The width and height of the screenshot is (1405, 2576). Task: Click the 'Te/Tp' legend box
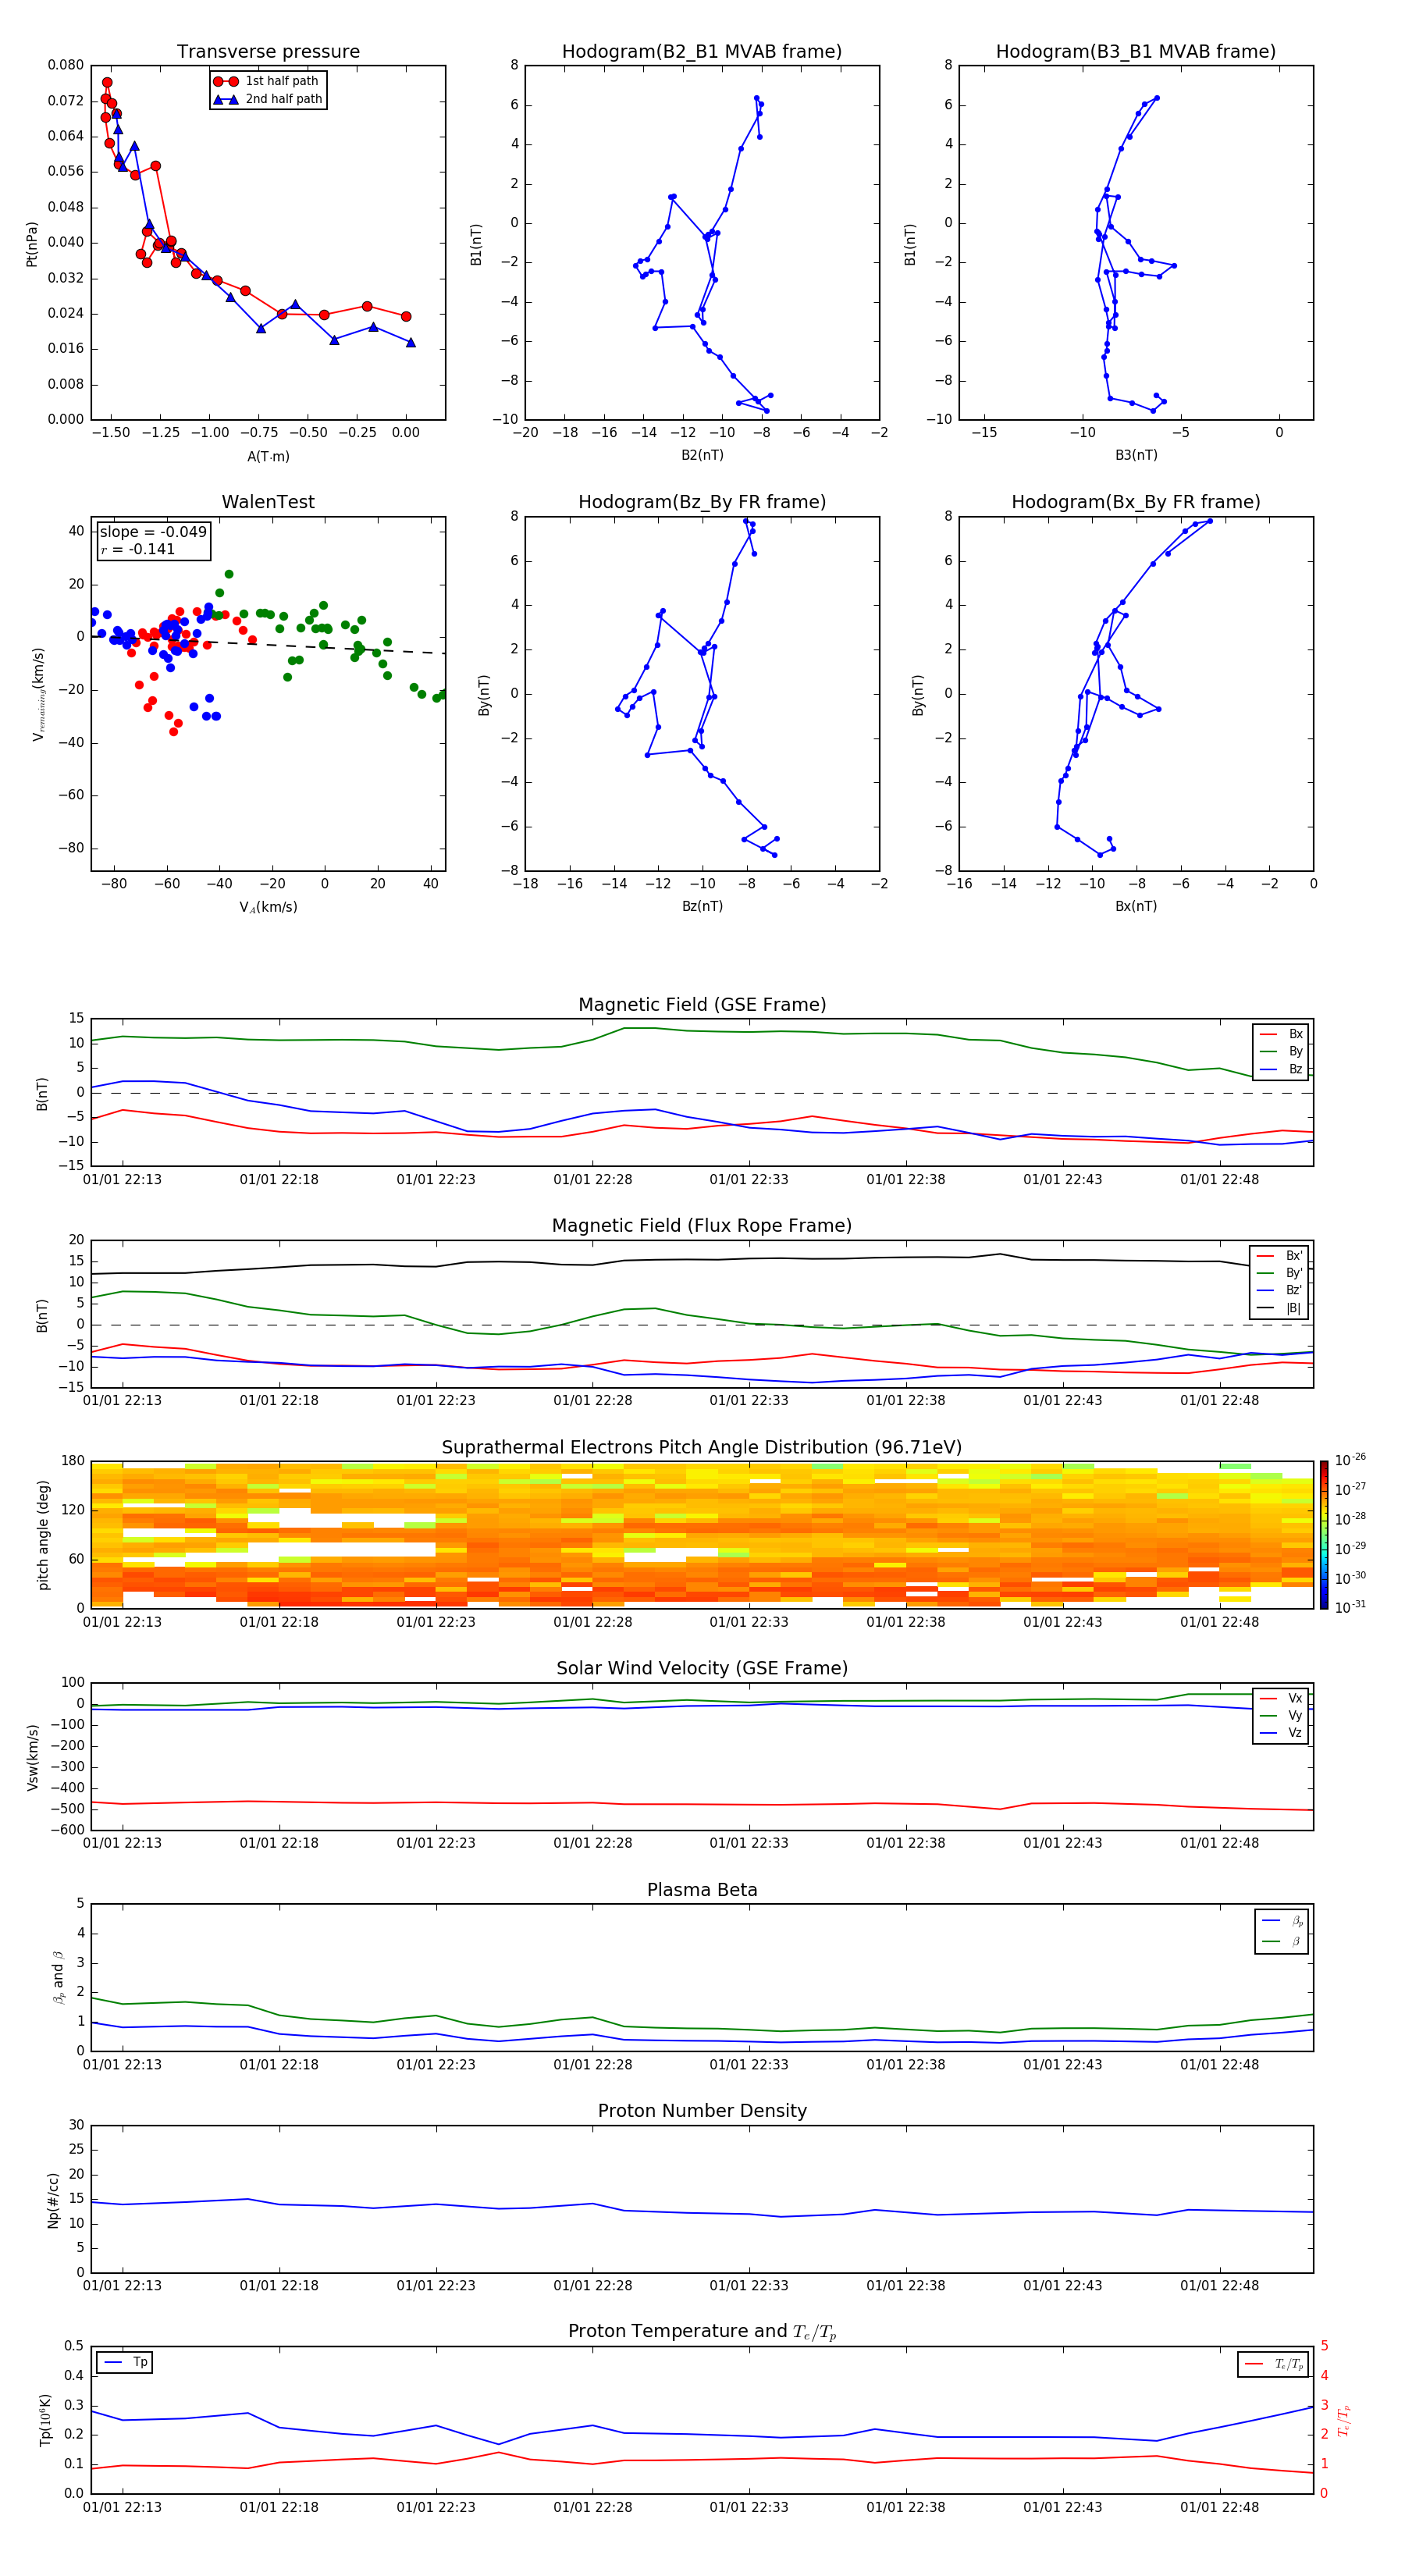pyautogui.click(x=1273, y=2364)
